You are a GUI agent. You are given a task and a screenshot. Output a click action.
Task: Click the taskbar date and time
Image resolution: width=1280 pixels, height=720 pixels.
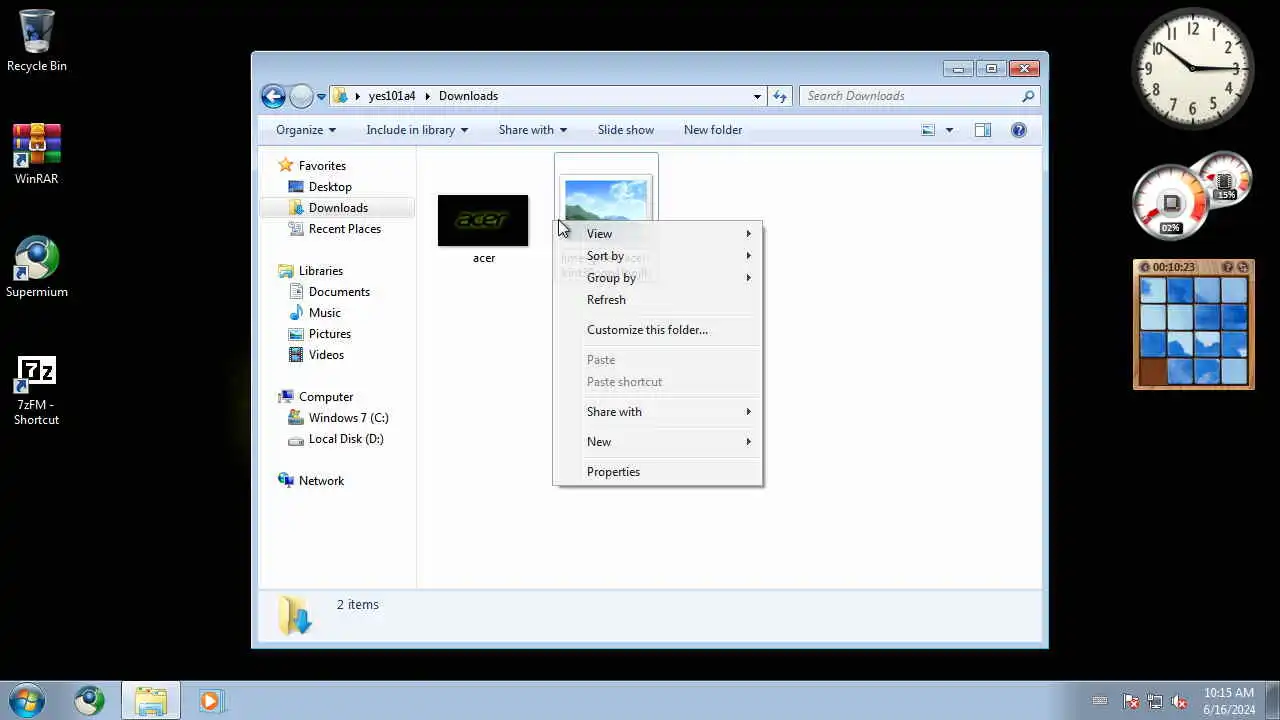[x=1229, y=701]
